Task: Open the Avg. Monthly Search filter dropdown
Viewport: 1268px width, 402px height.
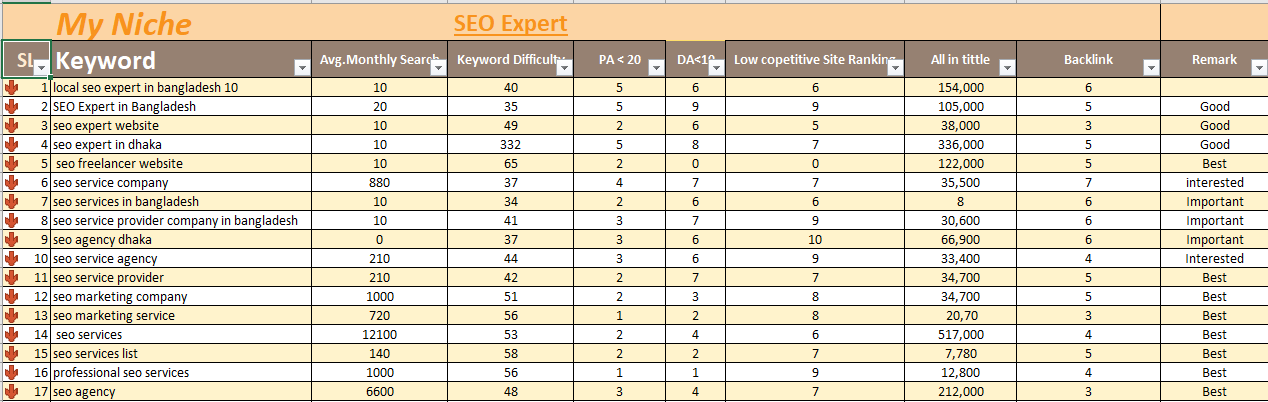Action: click(x=437, y=67)
